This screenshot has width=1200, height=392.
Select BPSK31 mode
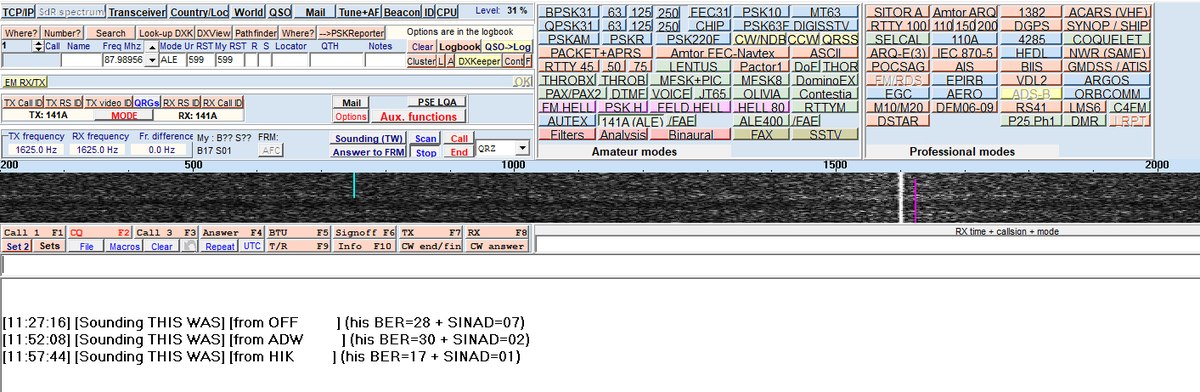coord(569,11)
